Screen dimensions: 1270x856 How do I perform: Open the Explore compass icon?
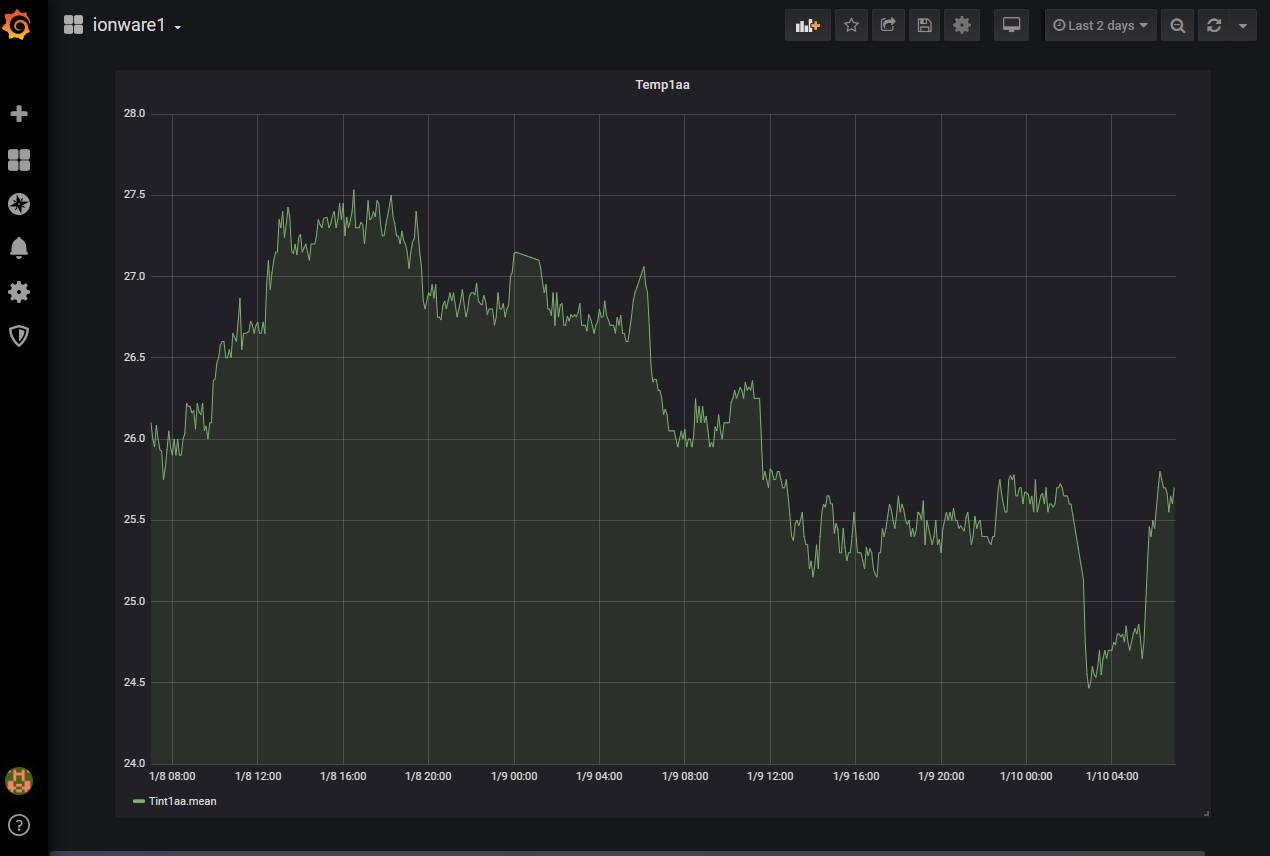coord(20,203)
